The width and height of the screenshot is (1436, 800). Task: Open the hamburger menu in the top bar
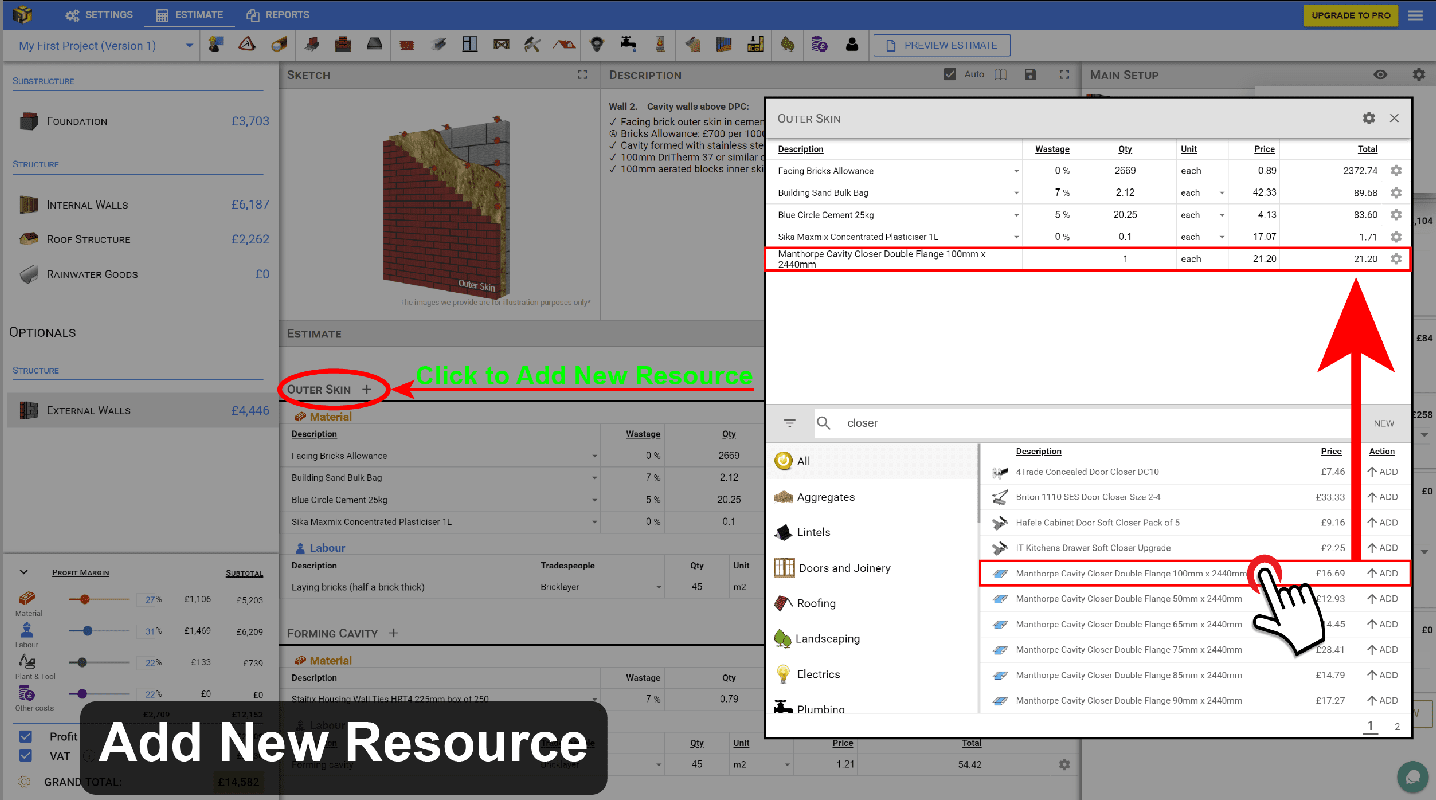coord(1415,15)
